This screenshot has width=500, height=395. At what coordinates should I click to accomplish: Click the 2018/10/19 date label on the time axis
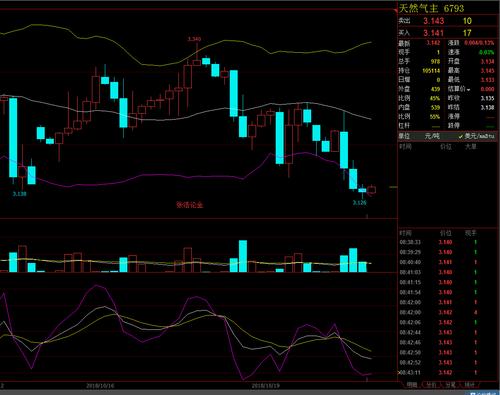pos(265,386)
